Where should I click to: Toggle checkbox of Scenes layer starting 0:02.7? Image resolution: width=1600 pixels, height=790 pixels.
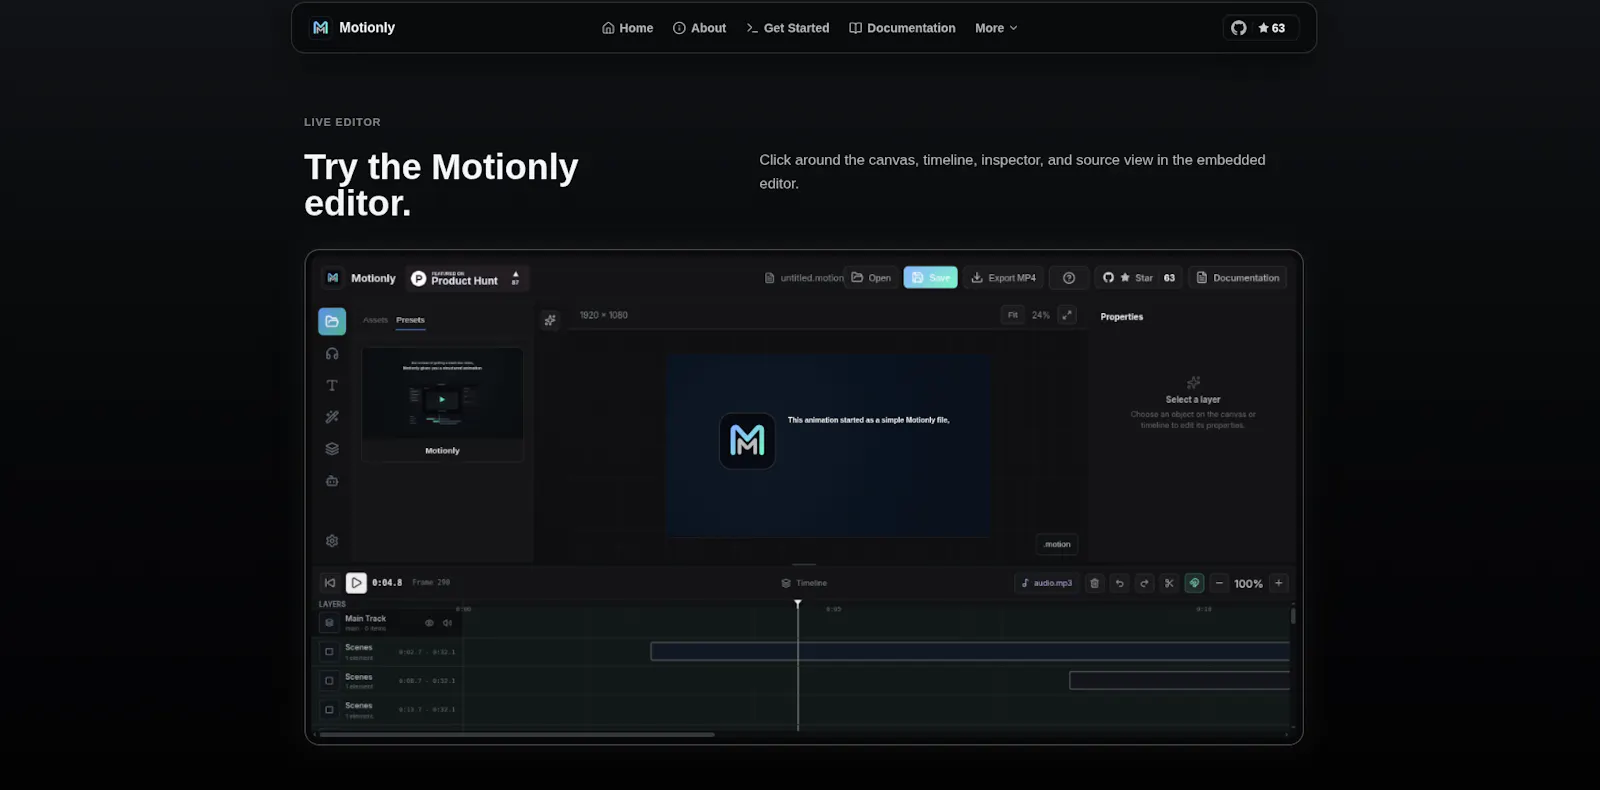tap(329, 652)
